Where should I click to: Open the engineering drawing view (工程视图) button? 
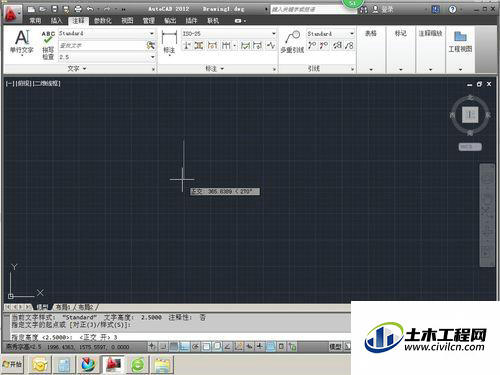[460, 42]
